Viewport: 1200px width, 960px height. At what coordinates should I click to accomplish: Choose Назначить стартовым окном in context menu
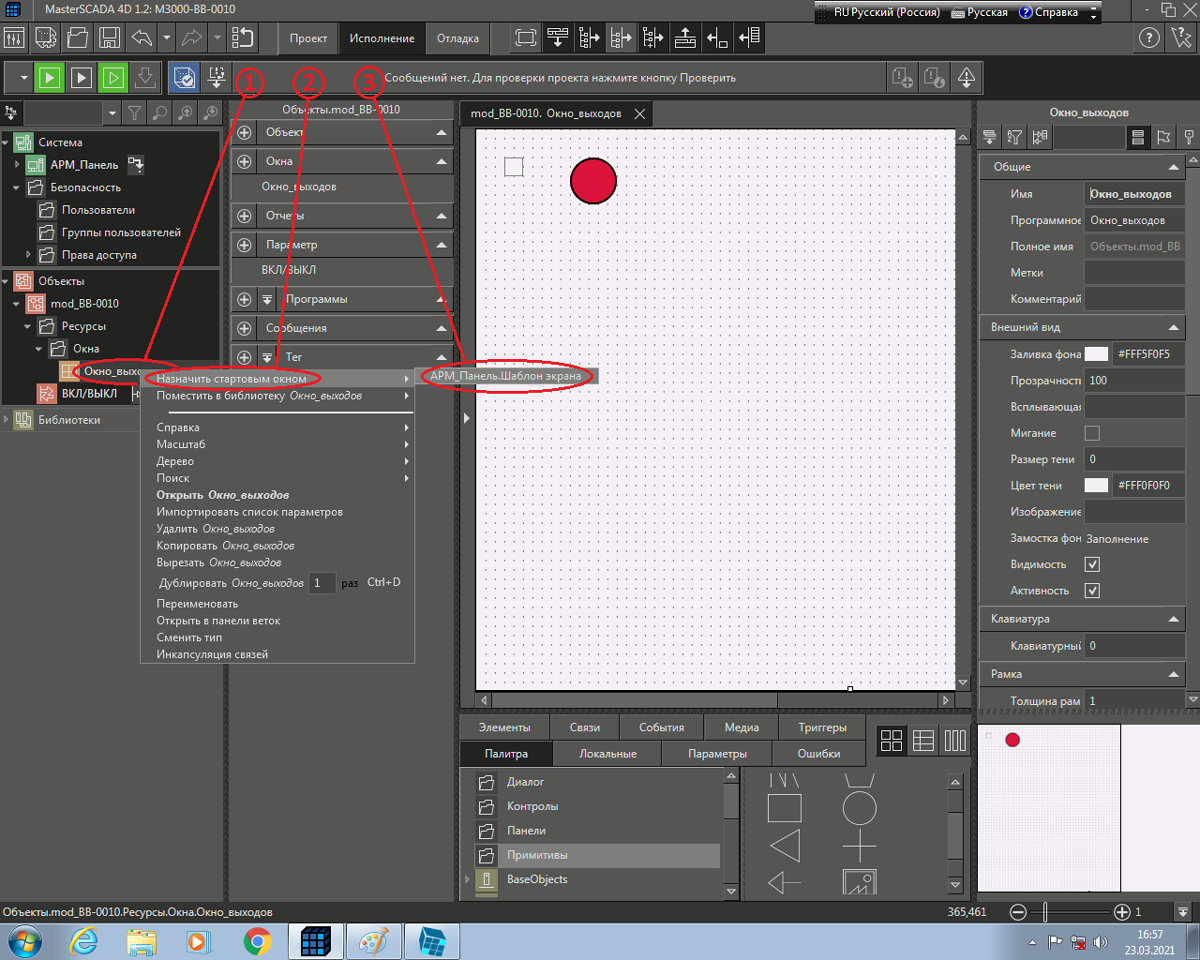tap(231, 378)
